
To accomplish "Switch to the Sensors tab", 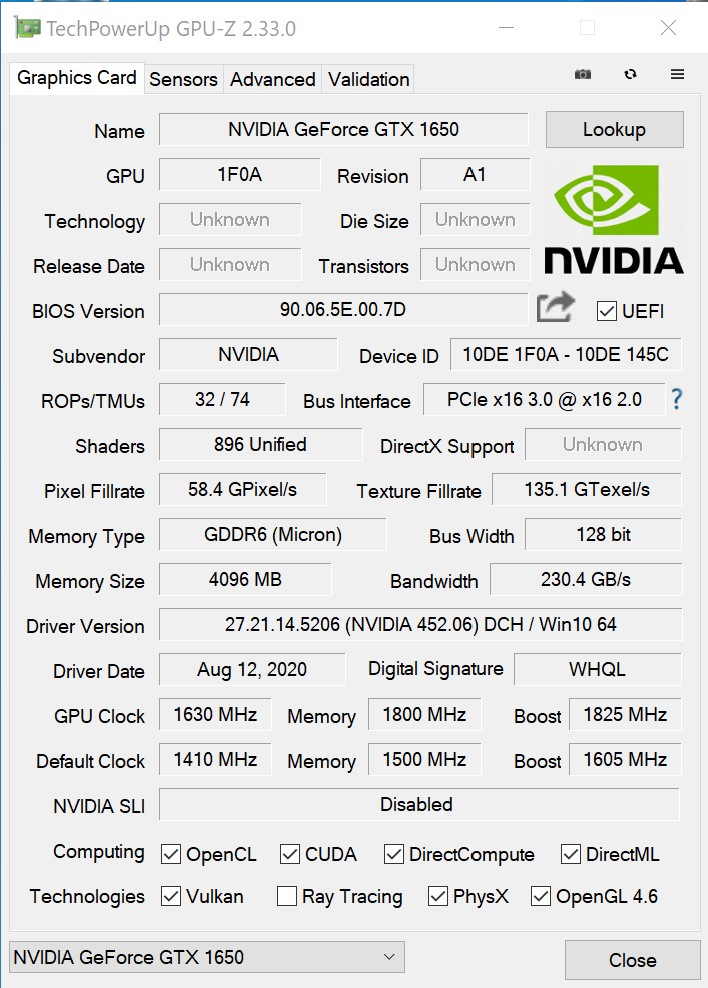I will pos(183,79).
